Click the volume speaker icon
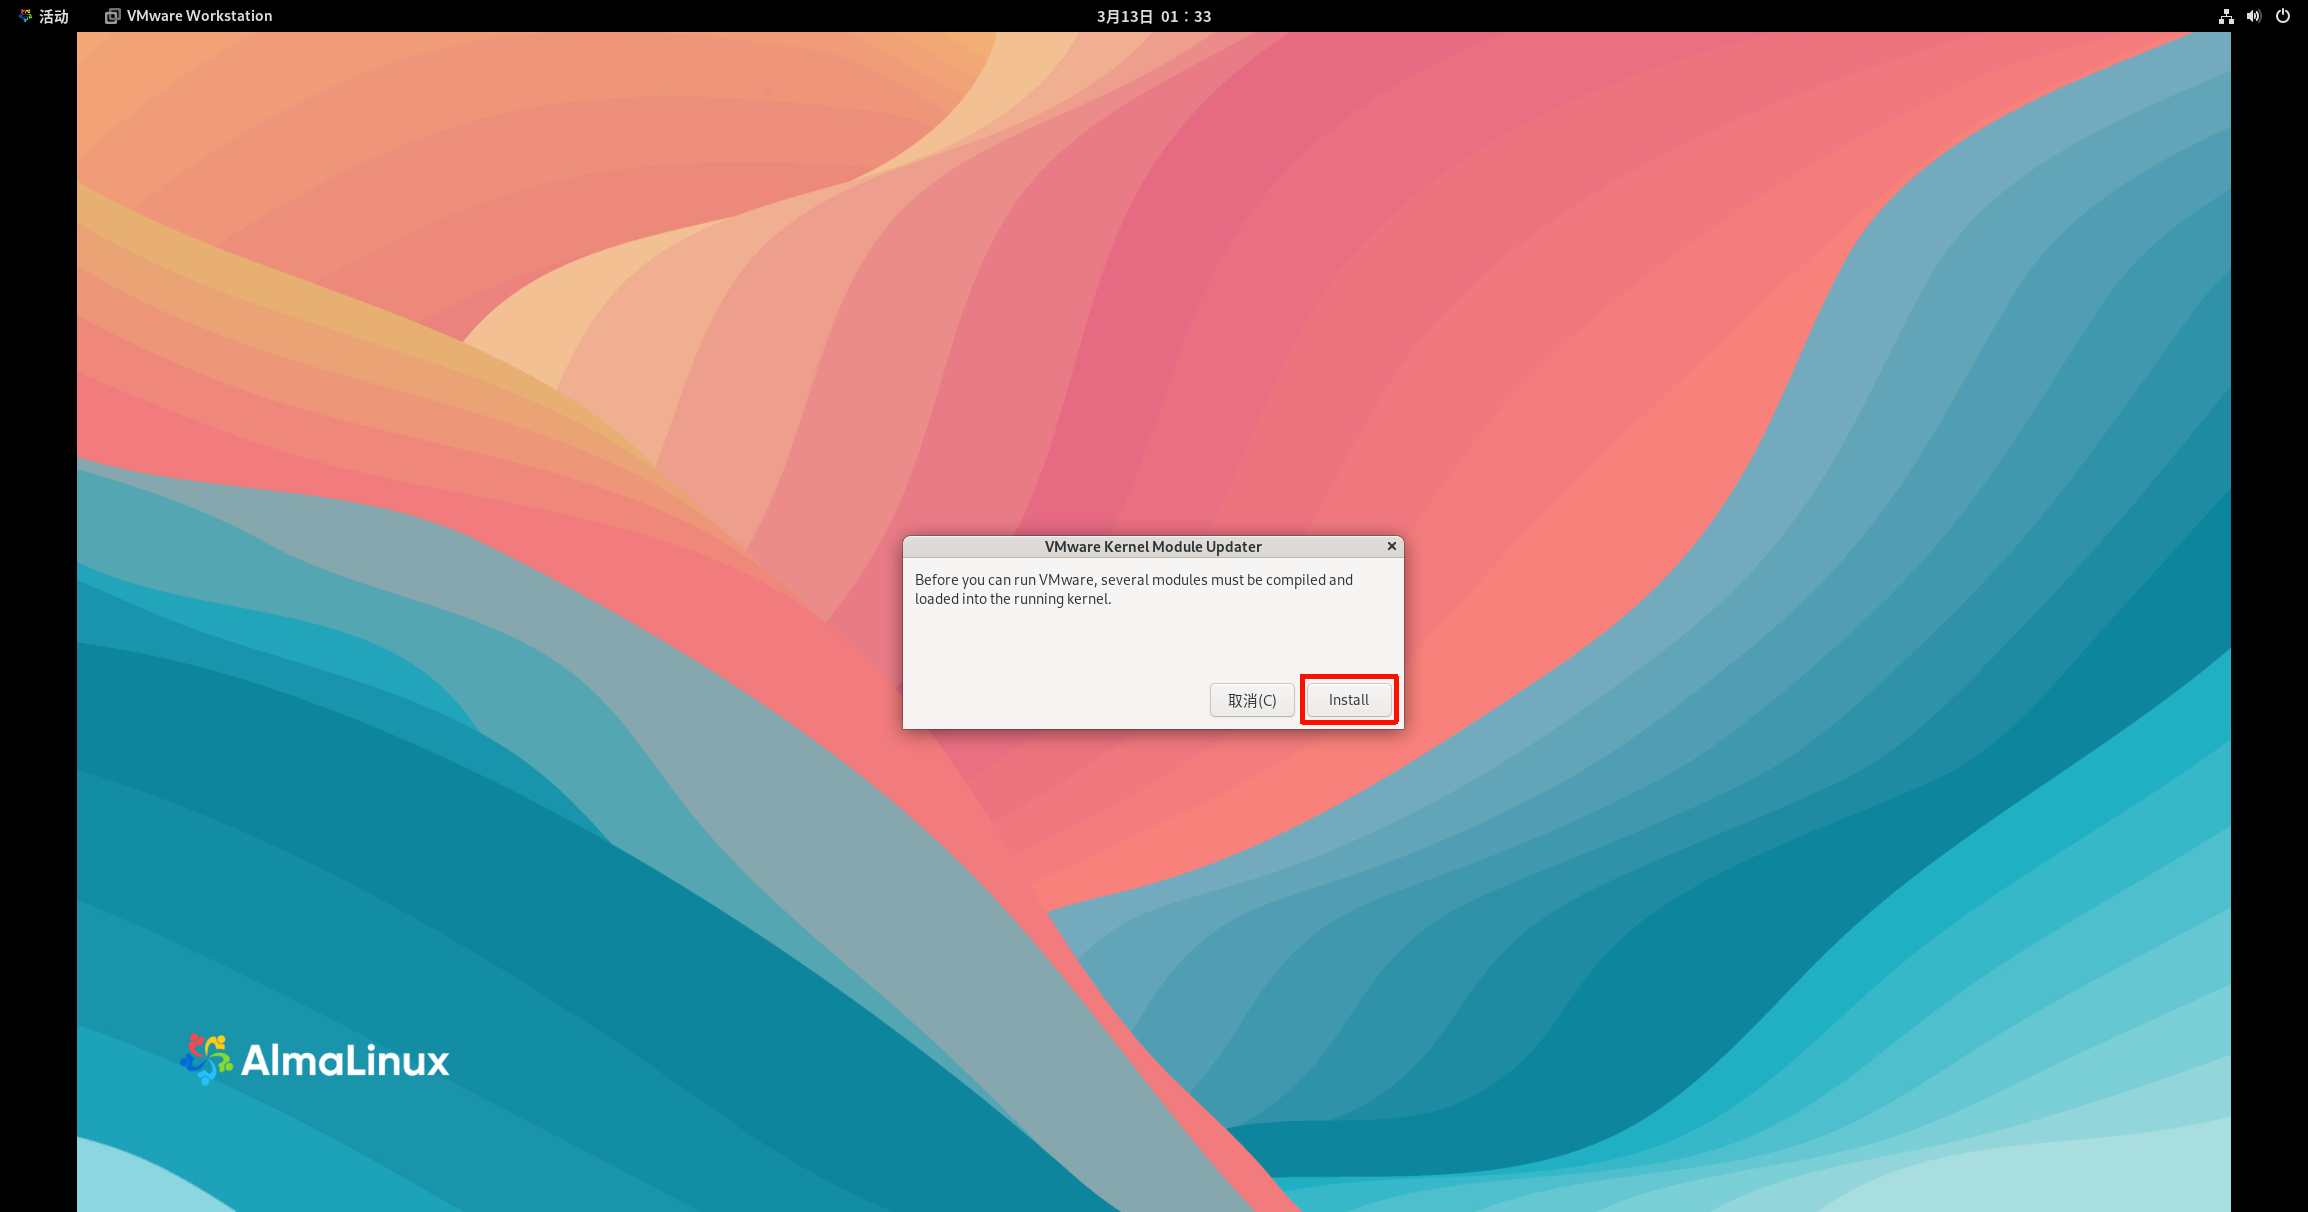This screenshot has width=2308, height=1212. [2254, 16]
